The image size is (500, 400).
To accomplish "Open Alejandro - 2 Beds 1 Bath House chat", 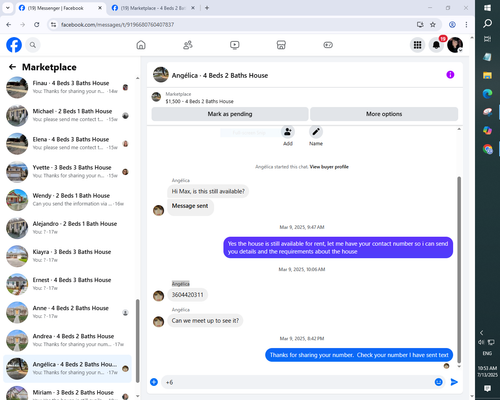I will point(68,228).
